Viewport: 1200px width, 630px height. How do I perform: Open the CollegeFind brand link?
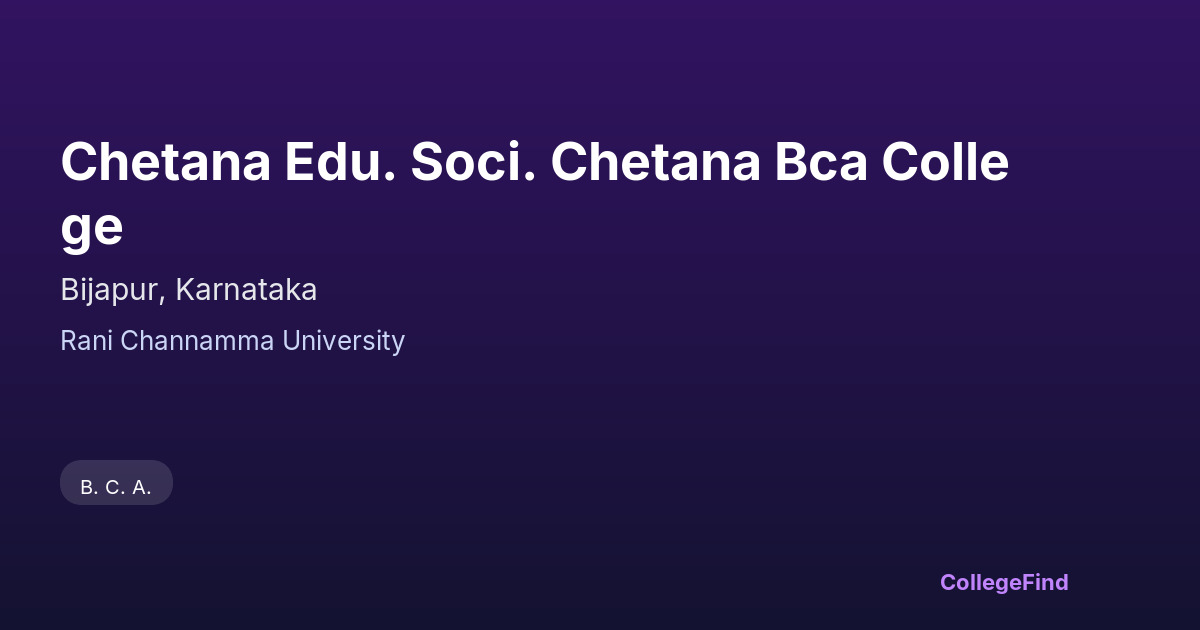click(x=1004, y=582)
